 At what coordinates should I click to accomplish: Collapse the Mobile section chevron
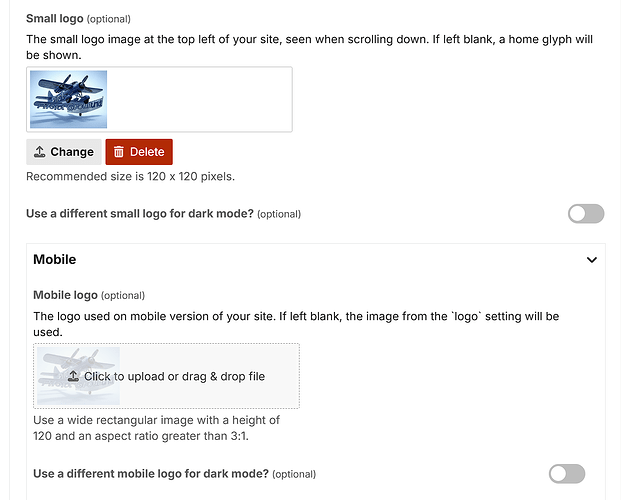592,260
